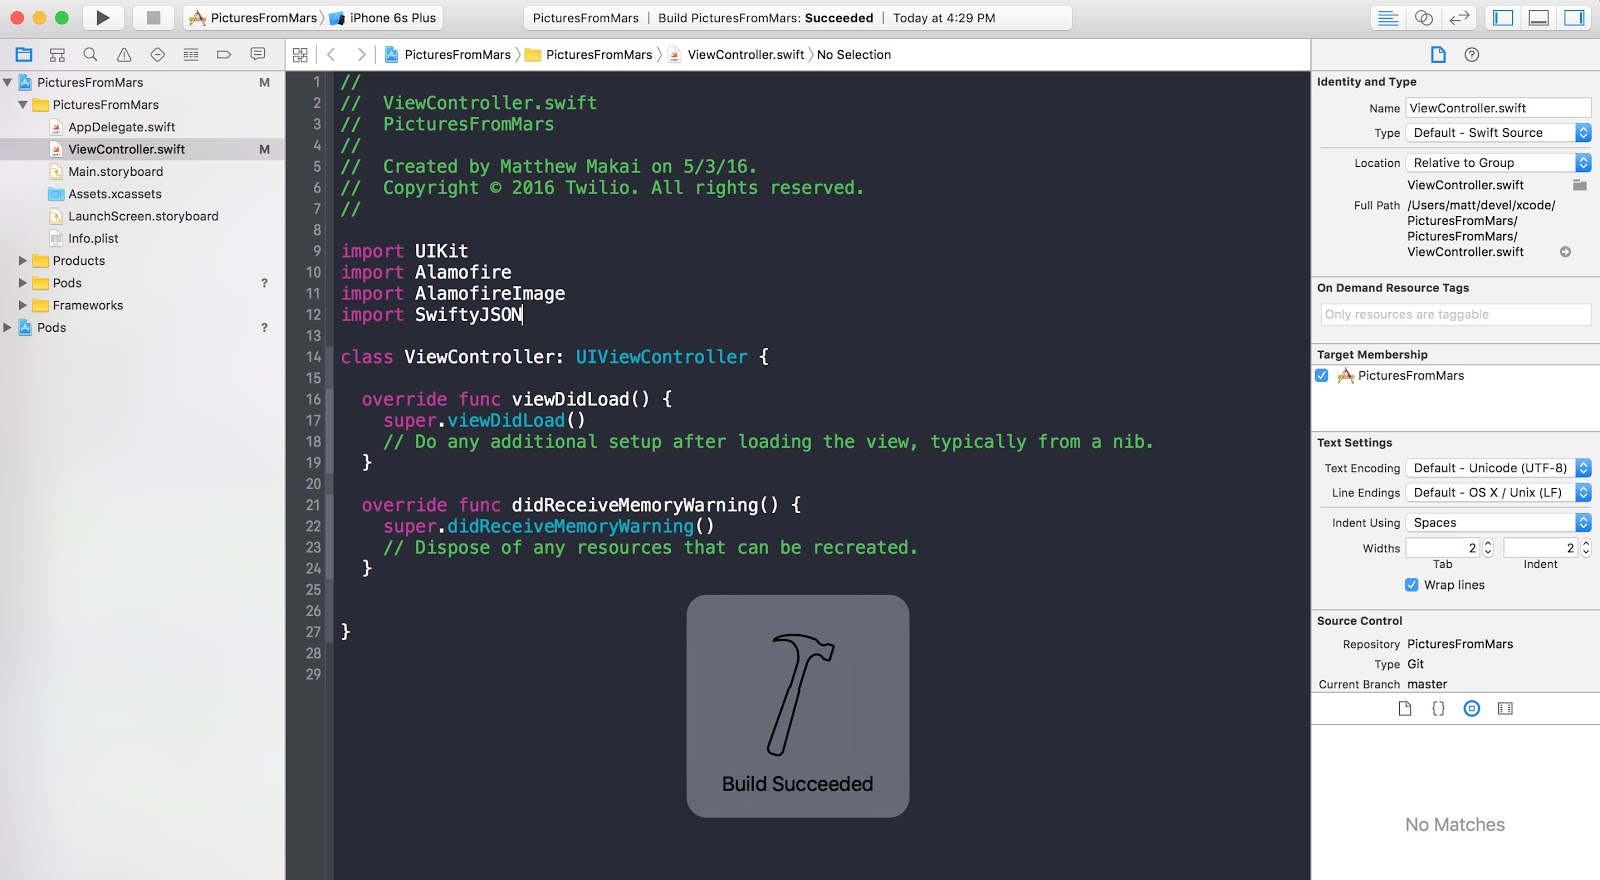Open Assets.xcassets in the navigator
Screen dimensions: 1600x880
pyautogui.click(x=115, y=194)
